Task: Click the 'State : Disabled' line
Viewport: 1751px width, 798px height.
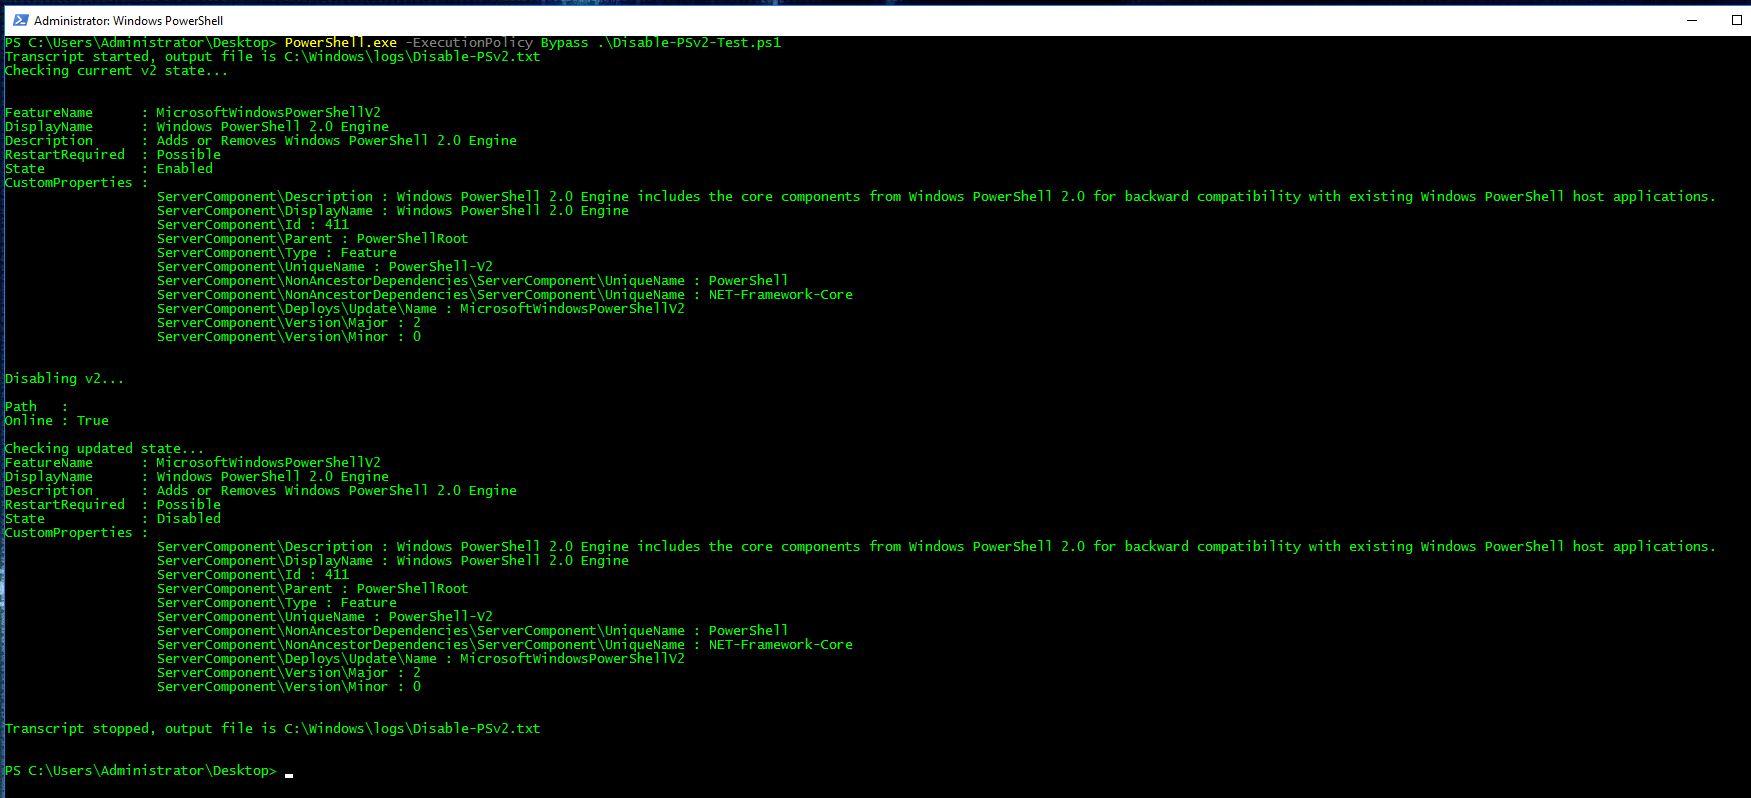Action: [112, 519]
